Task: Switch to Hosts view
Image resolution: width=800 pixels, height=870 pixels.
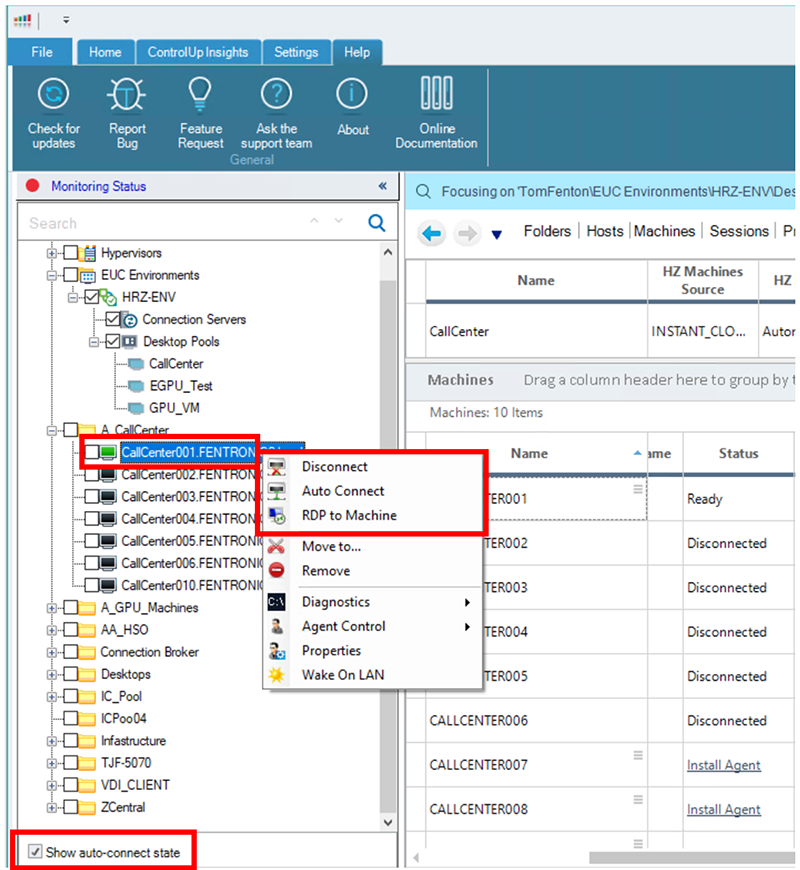Action: (605, 231)
